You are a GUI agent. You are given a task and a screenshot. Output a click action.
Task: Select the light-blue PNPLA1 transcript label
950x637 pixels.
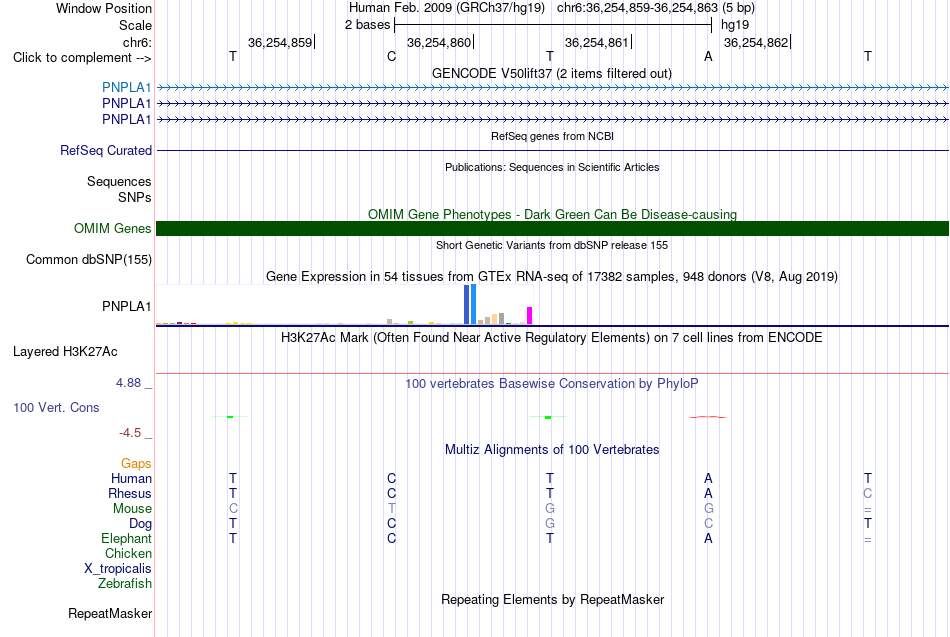point(126,87)
